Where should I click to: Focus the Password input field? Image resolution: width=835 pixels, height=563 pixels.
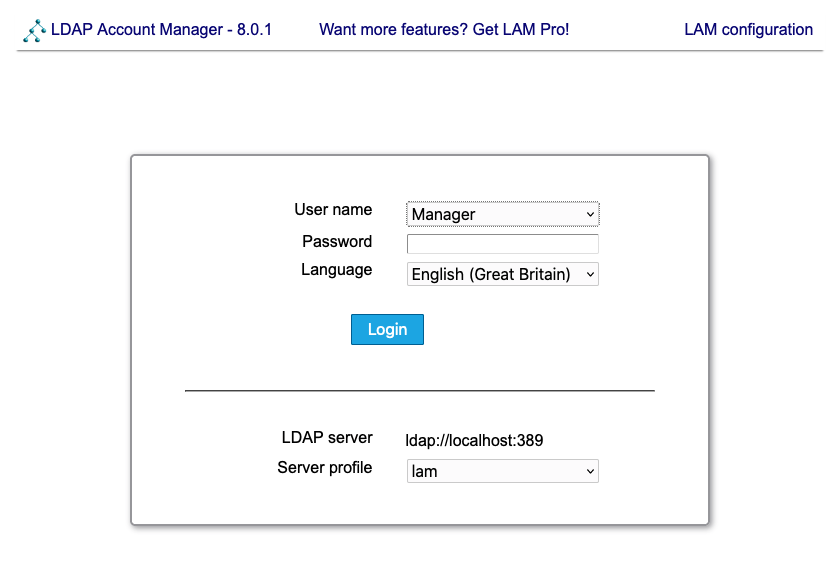click(x=502, y=244)
